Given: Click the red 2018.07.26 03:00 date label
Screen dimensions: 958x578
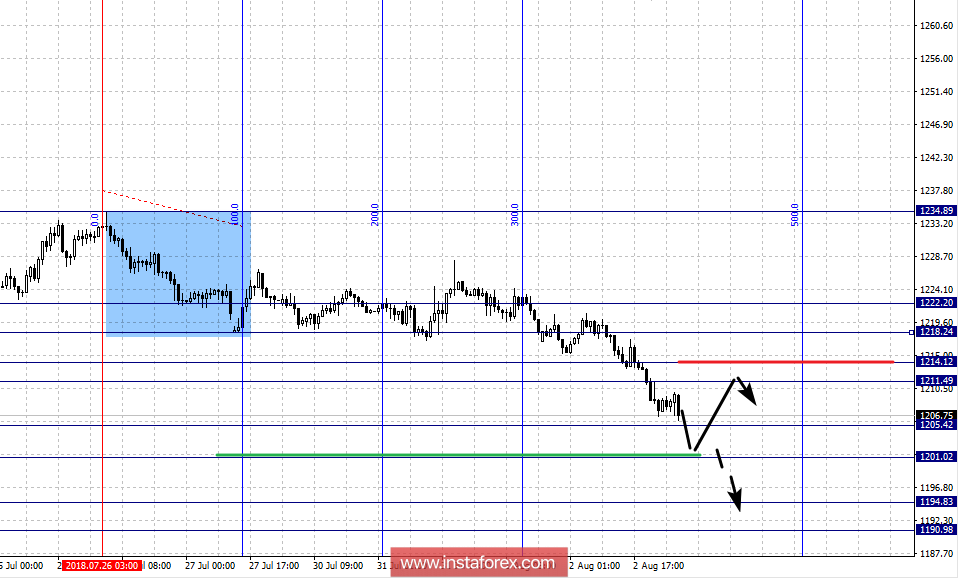Looking at the screenshot, I should (x=102, y=566).
